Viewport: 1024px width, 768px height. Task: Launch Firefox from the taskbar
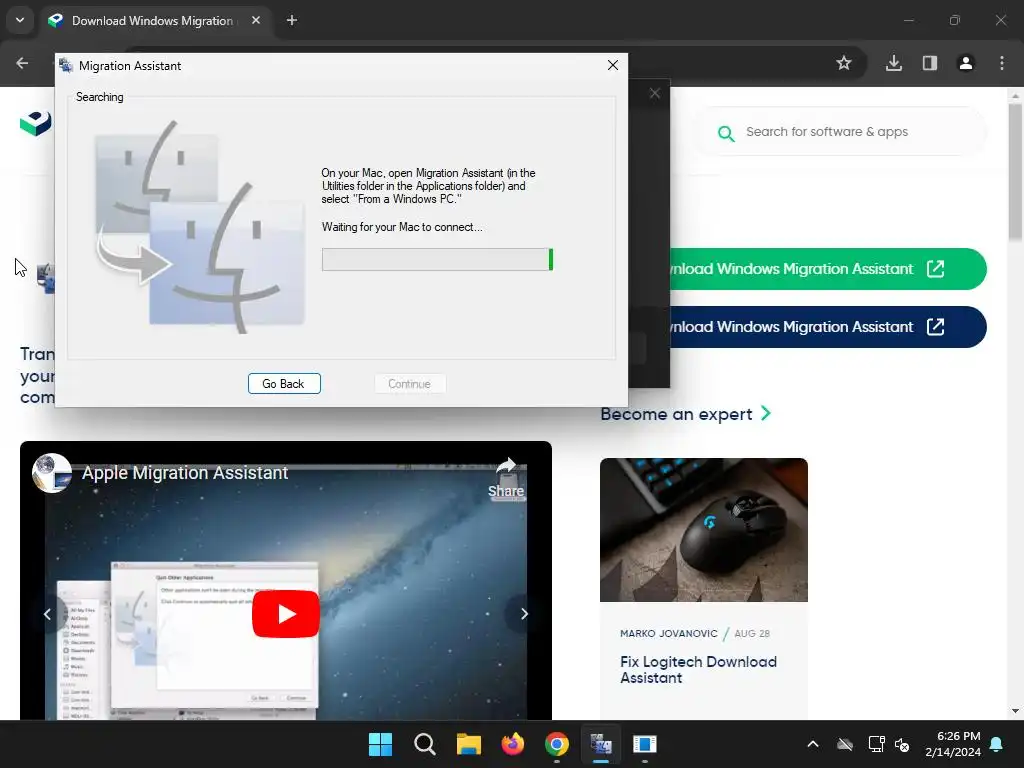[x=513, y=744]
